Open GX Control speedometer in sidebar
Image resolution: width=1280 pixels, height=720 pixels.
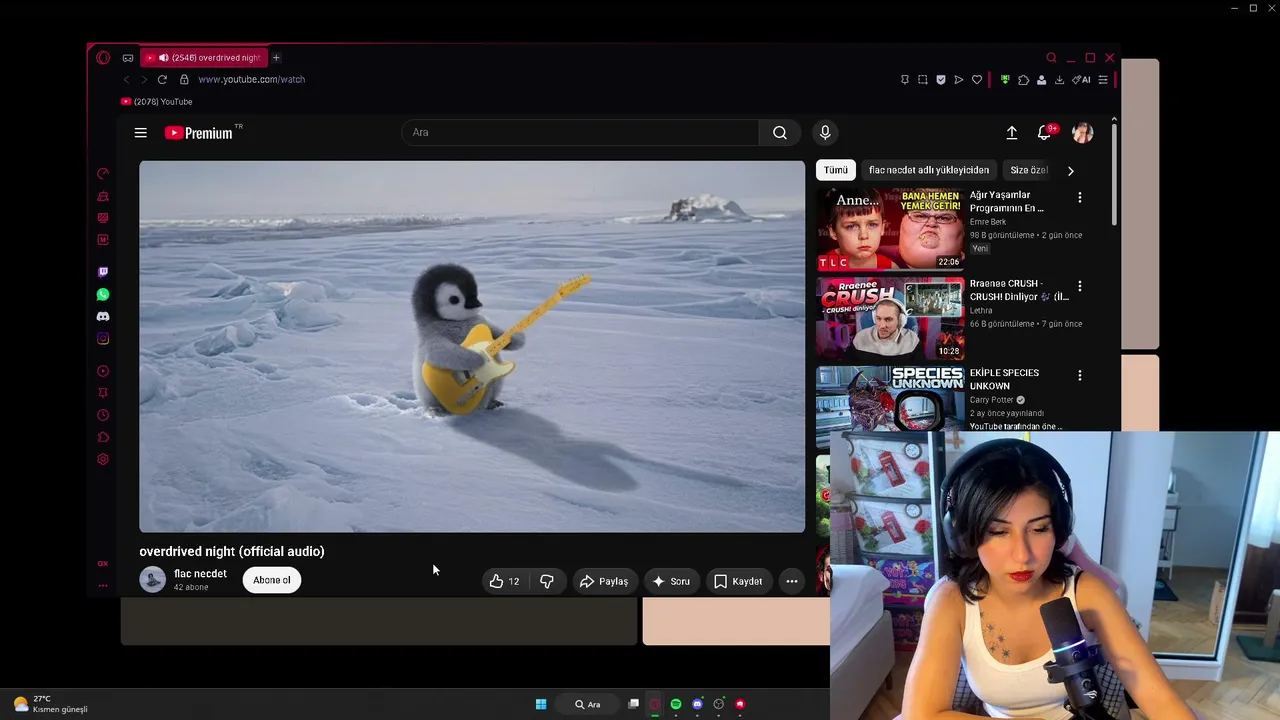pos(103,174)
